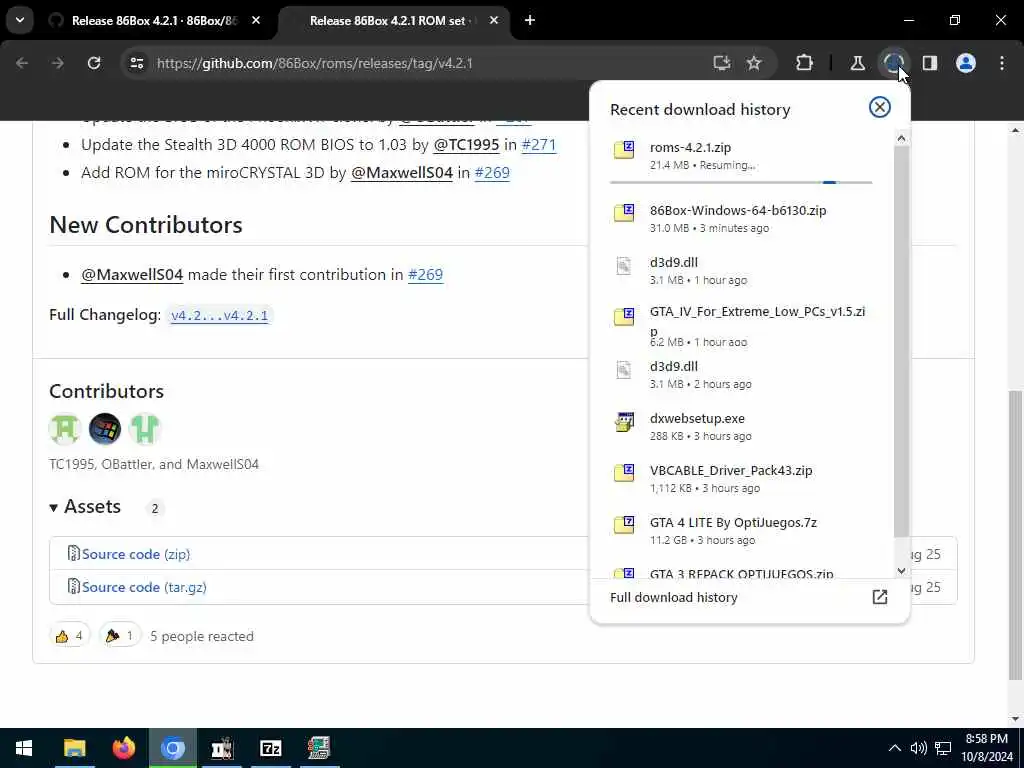The height and width of the screenshot is (768, 1024).
Task: Click the GTA_IV_For_Extreme_Low_PCs zip icon
Action: pos(624,317)
